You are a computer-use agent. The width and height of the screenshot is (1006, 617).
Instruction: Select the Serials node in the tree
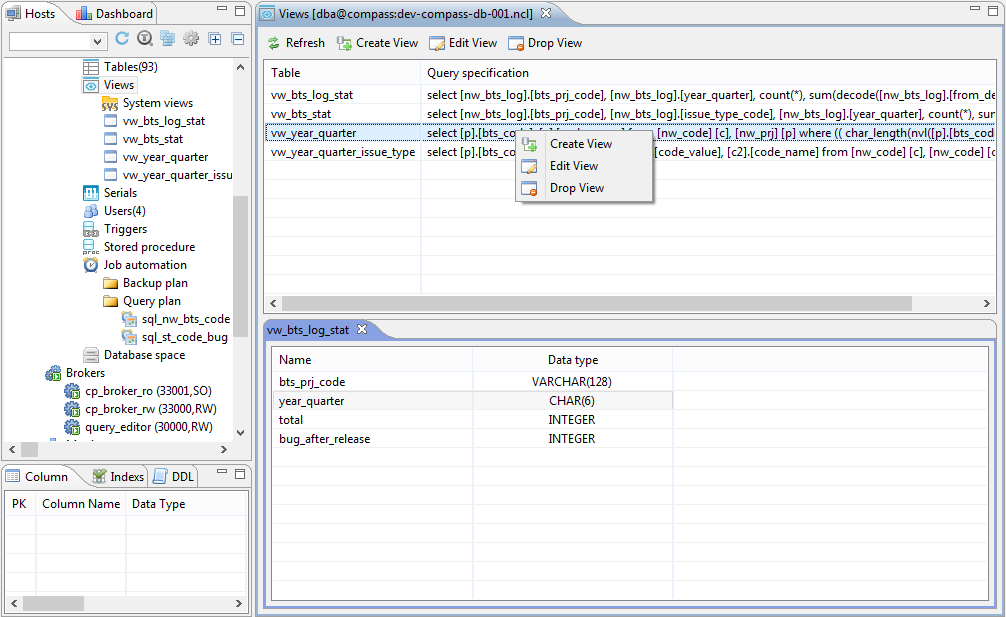tap(120, 193)
